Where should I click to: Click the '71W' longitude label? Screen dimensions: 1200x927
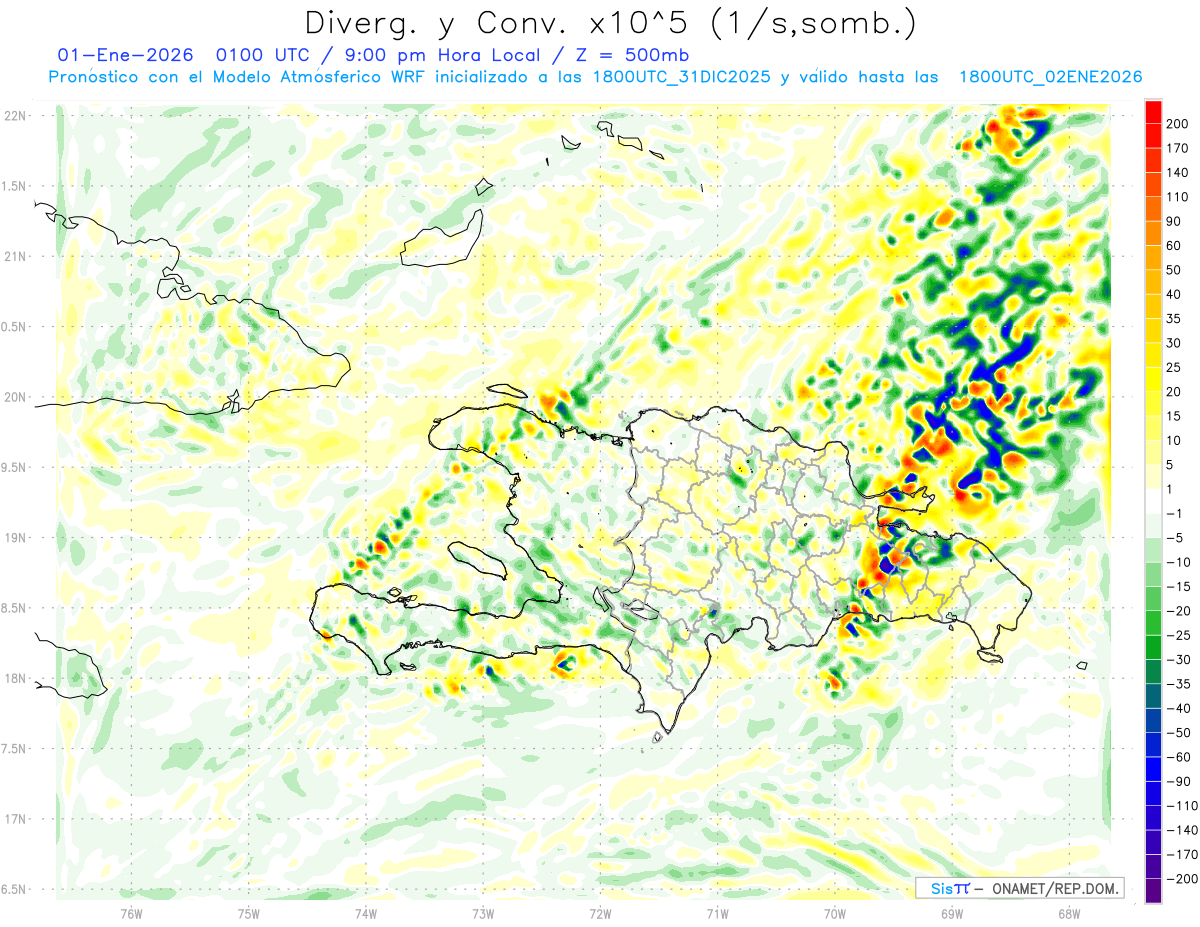pyautogui.click(x=717, y=913)
